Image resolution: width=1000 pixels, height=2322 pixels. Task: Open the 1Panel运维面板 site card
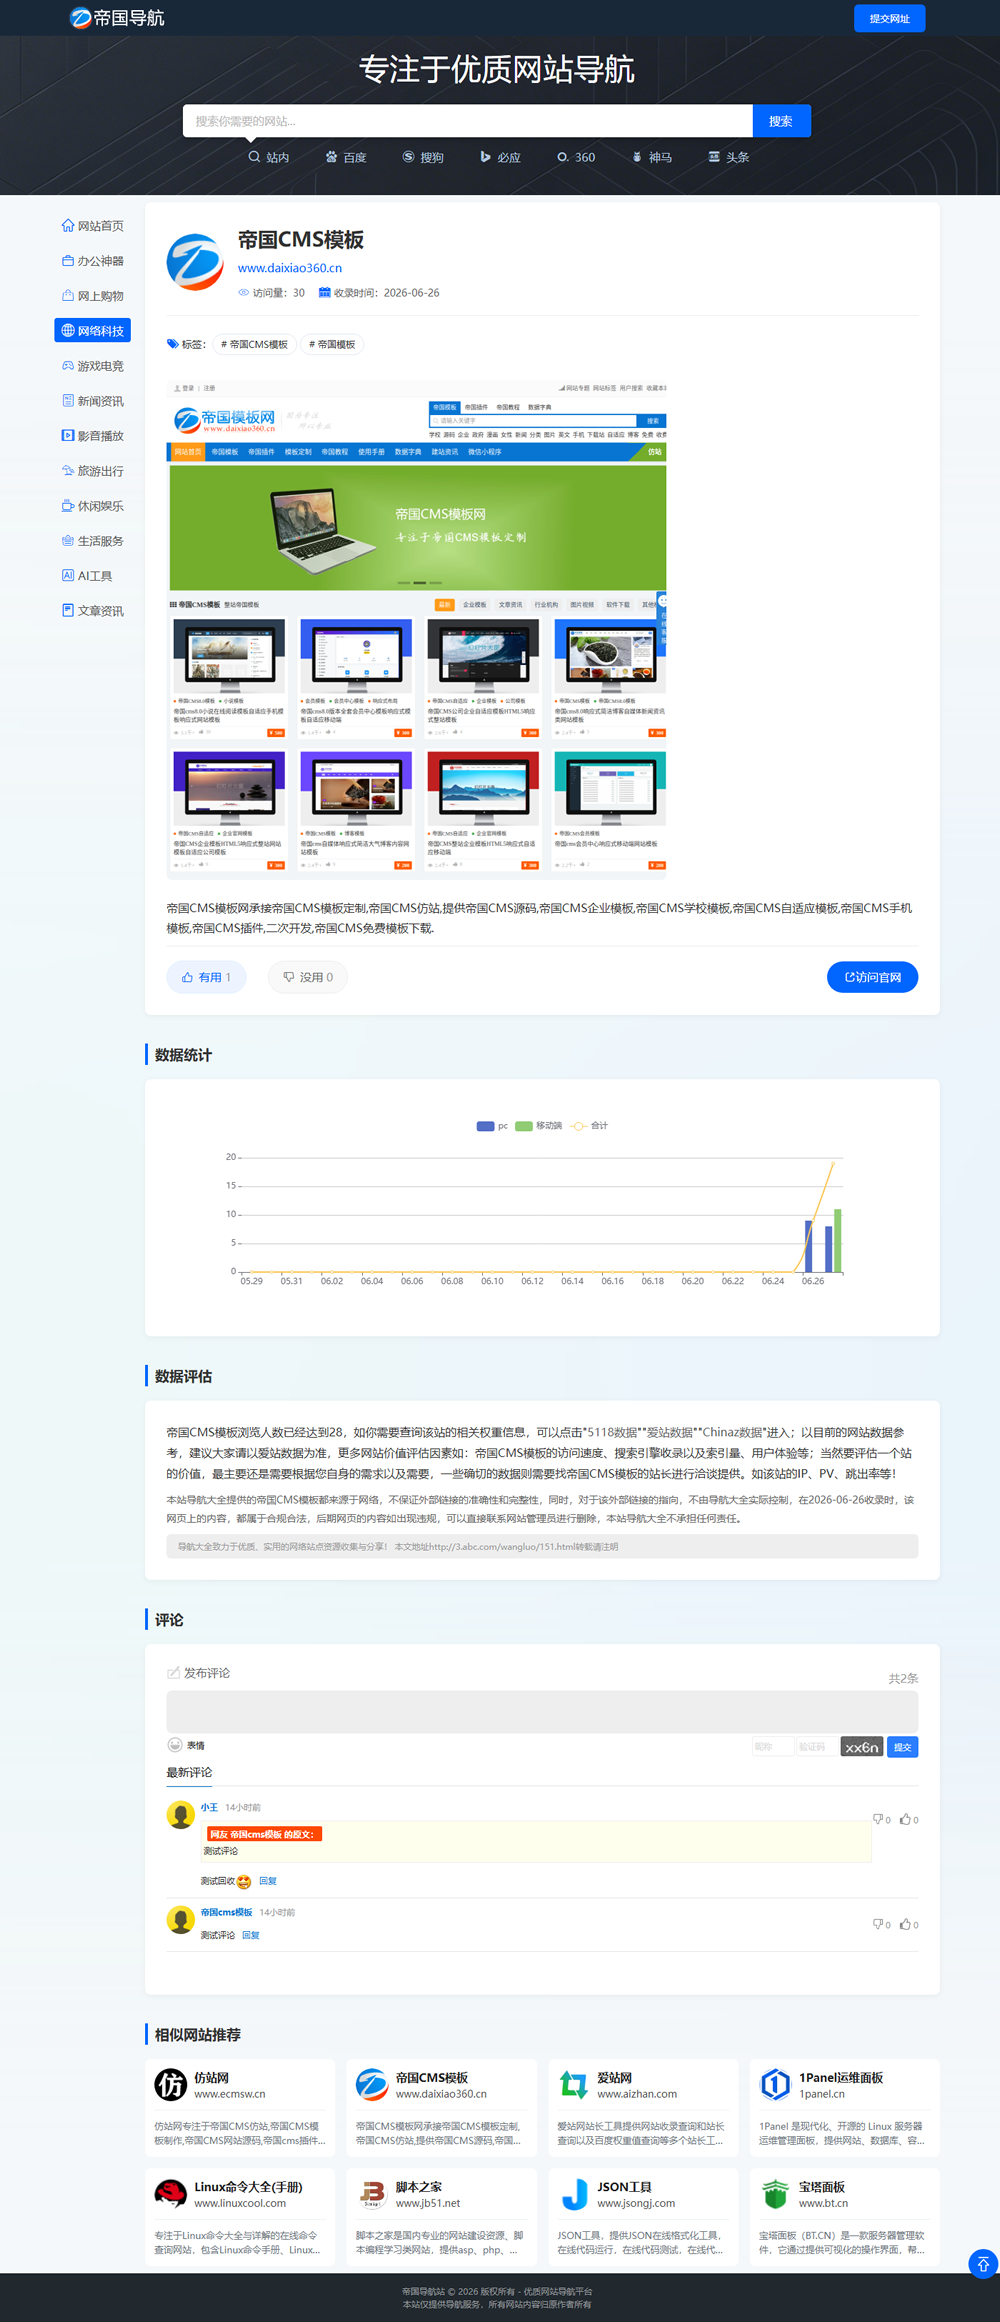pyautogui.click(x=844, y=2106)
